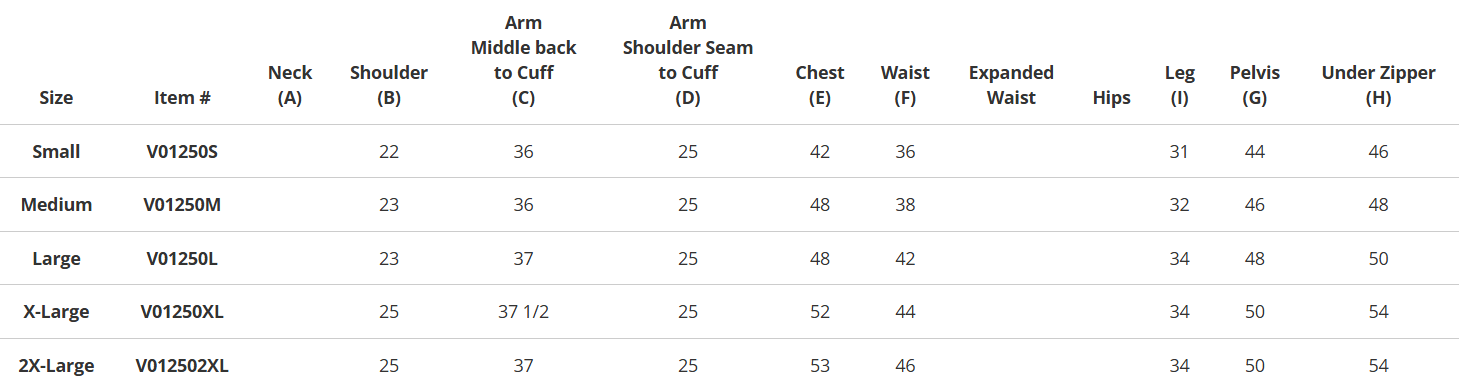1467x387 pixels.
Task: Select item number V01250M
Action: [182, 205]
